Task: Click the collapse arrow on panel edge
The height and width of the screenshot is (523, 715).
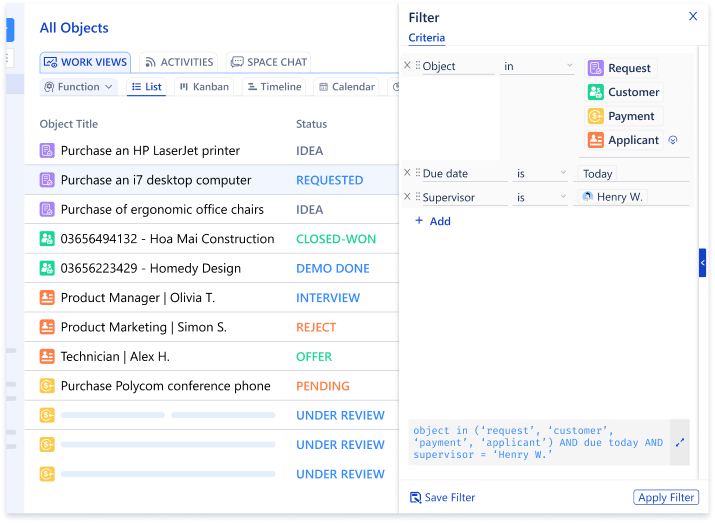Action: pos(702,262)
